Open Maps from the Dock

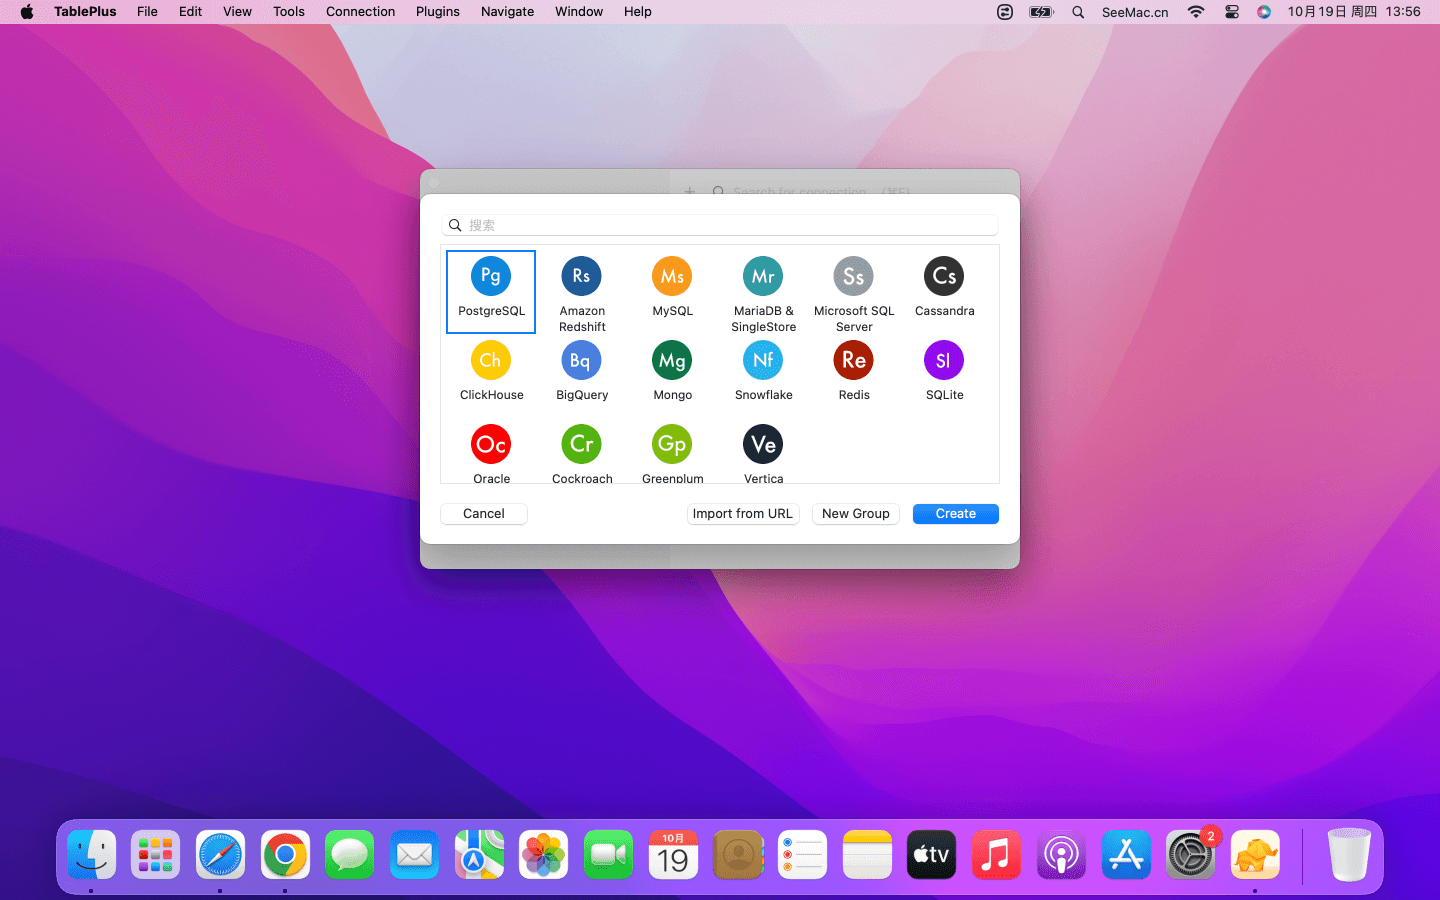tap(479, 855)
